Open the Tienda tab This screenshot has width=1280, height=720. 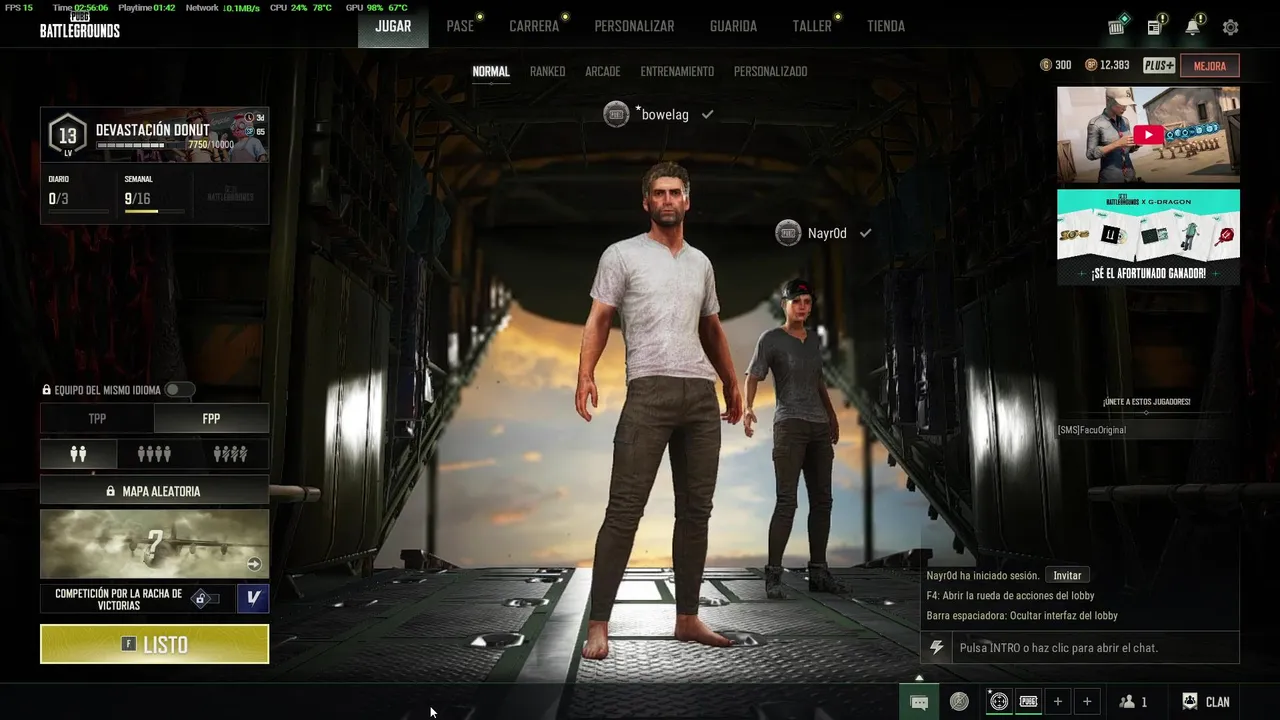pyautogui.click(x=886, y=26)
